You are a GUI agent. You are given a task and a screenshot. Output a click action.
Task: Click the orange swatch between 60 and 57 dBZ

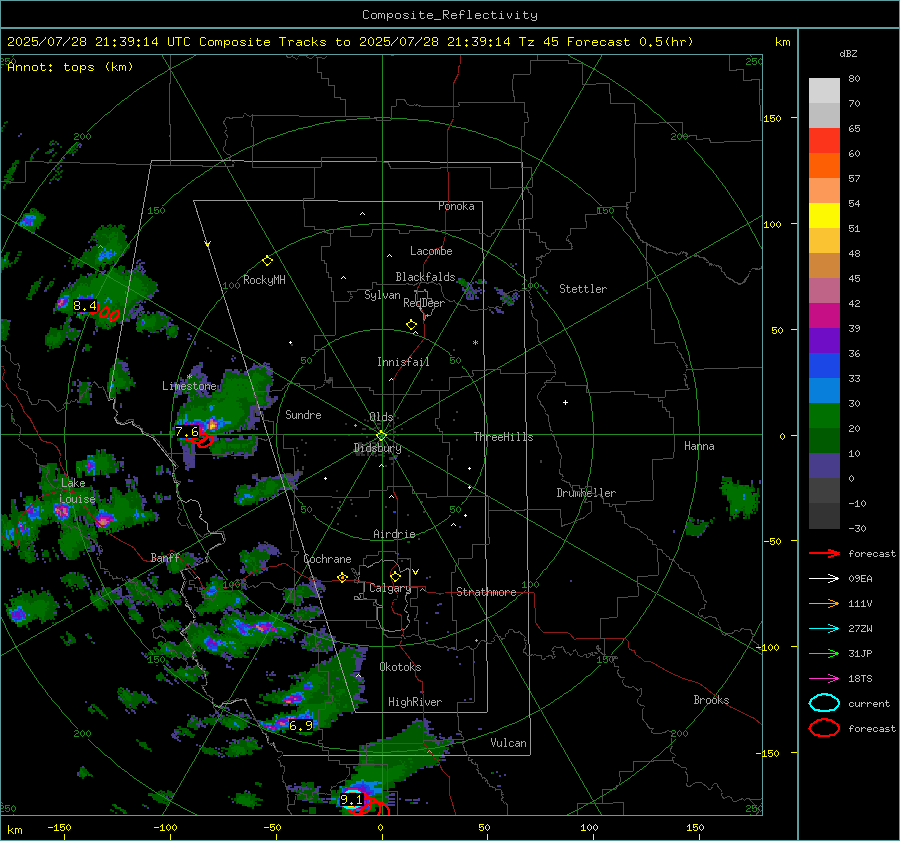coord(824,166)
